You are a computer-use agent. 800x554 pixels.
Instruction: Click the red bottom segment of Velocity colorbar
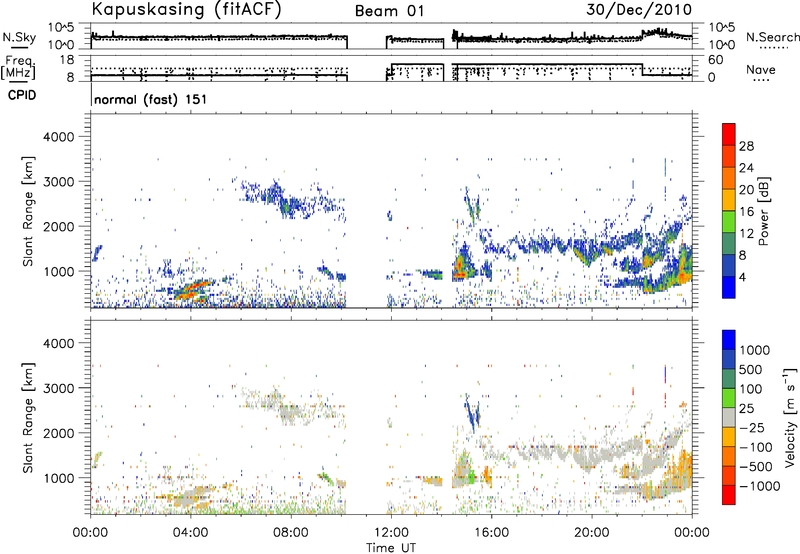coord(729,495)
